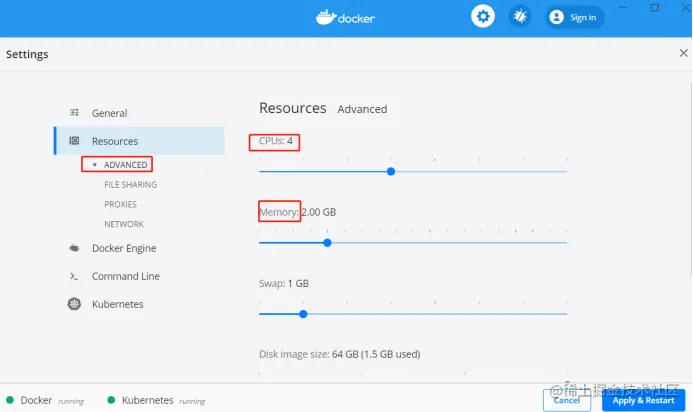This screenshot has height=412, width=693.
Task: Minimize the Docker window
Action: coord(623,8)
